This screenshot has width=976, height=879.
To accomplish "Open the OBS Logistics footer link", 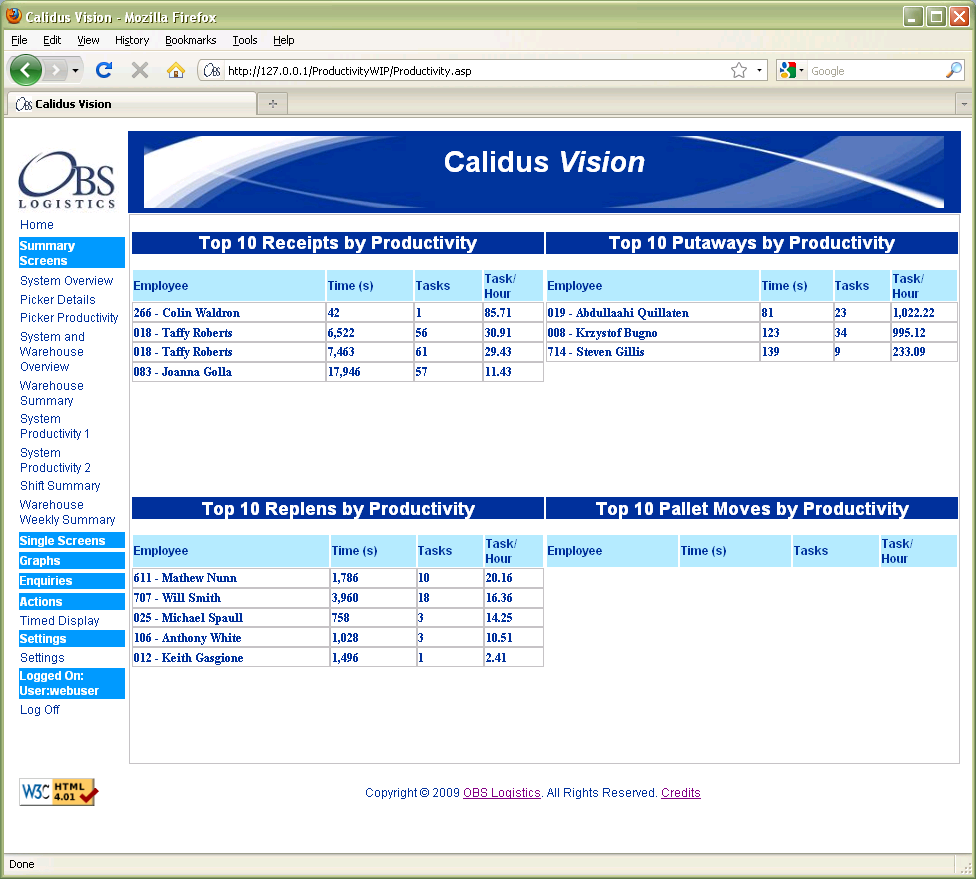I will [502, 792].
